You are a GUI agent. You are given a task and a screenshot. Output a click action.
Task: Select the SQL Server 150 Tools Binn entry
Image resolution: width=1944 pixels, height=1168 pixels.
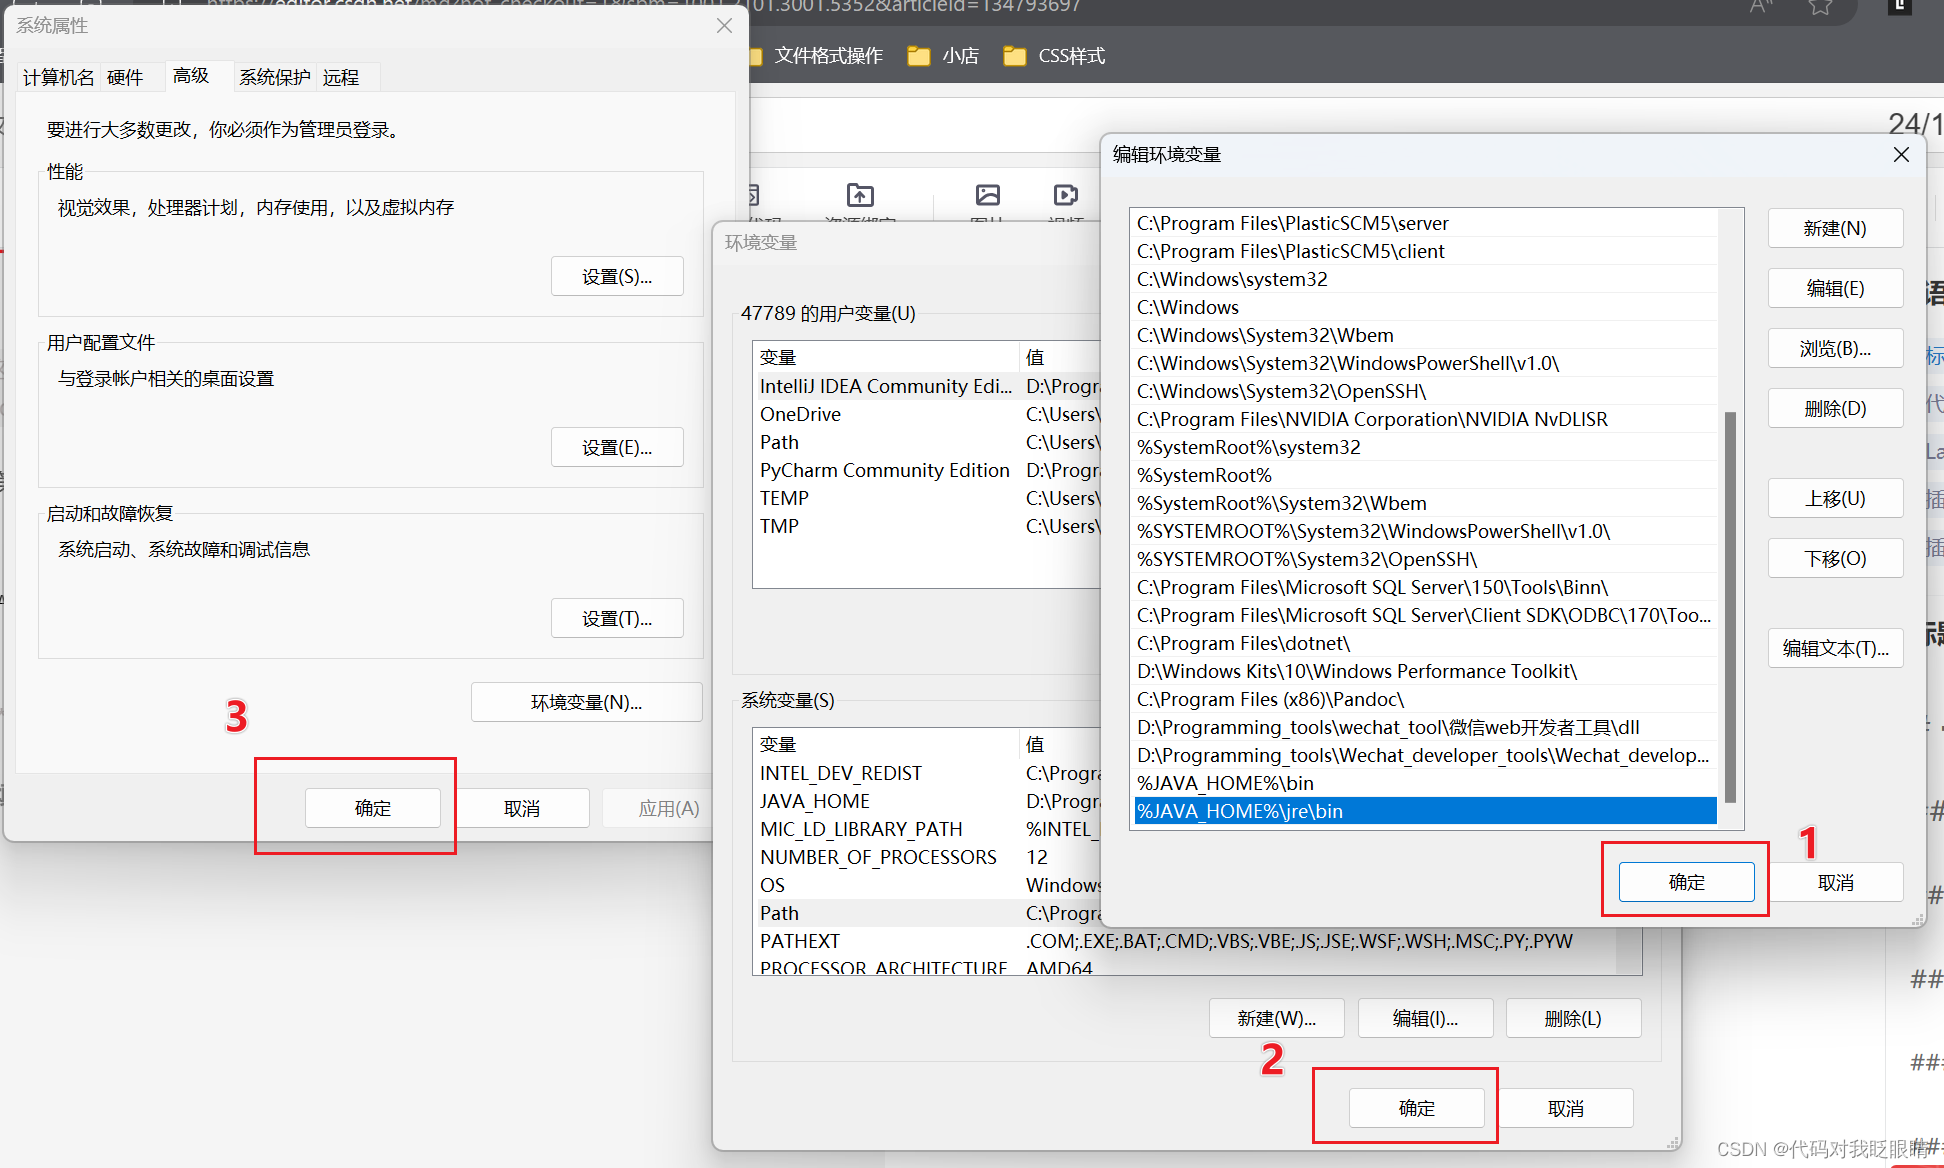pyautogui.click(x=1425, y=587)
